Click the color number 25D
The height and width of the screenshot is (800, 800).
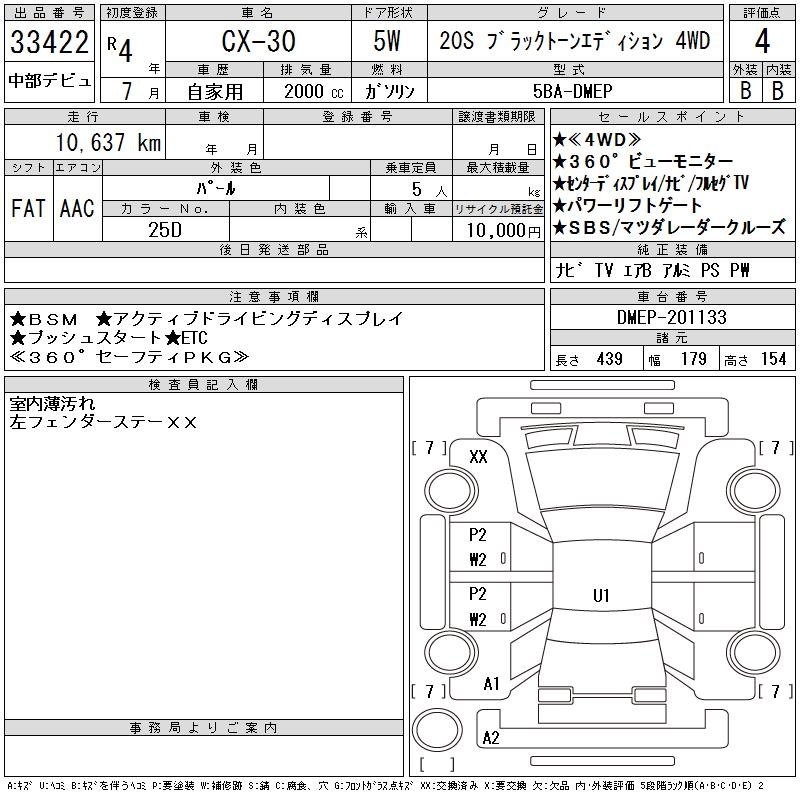coord(165,230)
